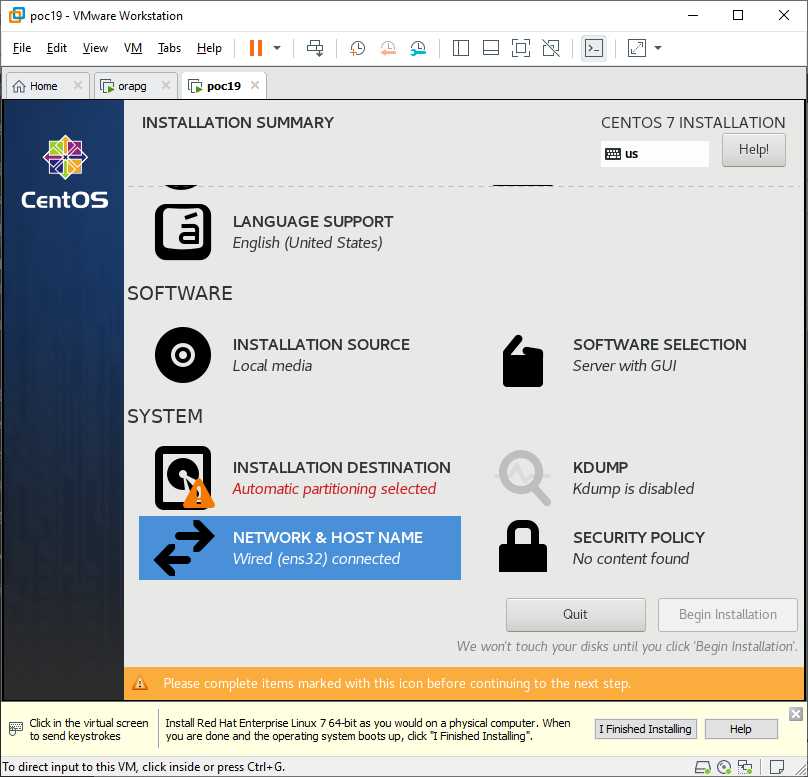Image resolution: width=808 pixels, height=777 pixels.
Task: Click Automatic partitioning selected warning text
Action: click(334, 489)
